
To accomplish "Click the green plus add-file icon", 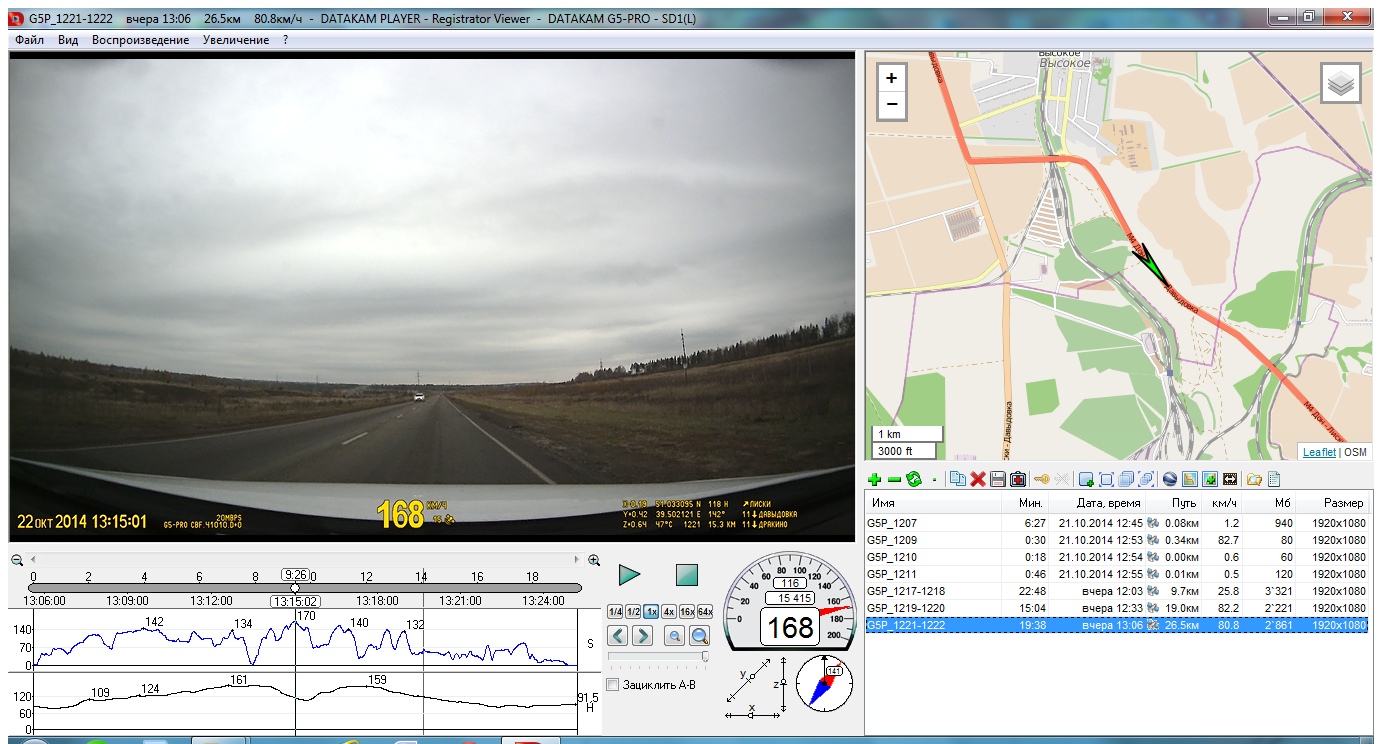I will [x=875, y=480].
